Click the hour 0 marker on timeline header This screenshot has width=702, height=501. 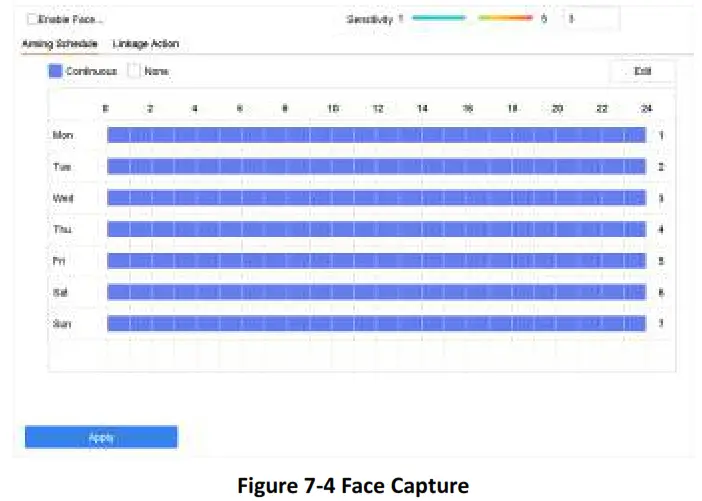coord(105,107)
